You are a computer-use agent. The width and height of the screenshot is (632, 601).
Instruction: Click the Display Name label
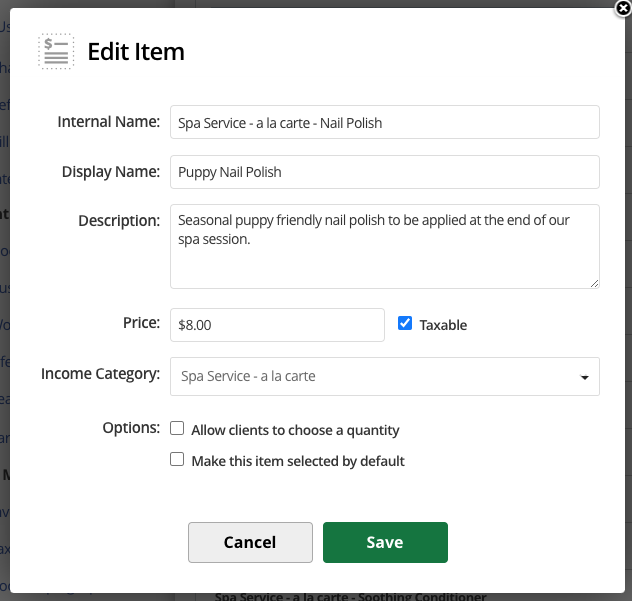click(x=111, y=172)
